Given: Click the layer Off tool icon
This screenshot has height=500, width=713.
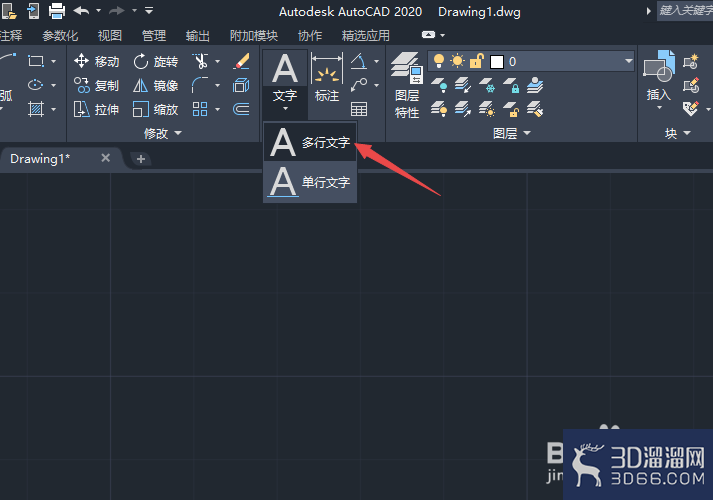Looking at the screenshot, I should point(439,85).
